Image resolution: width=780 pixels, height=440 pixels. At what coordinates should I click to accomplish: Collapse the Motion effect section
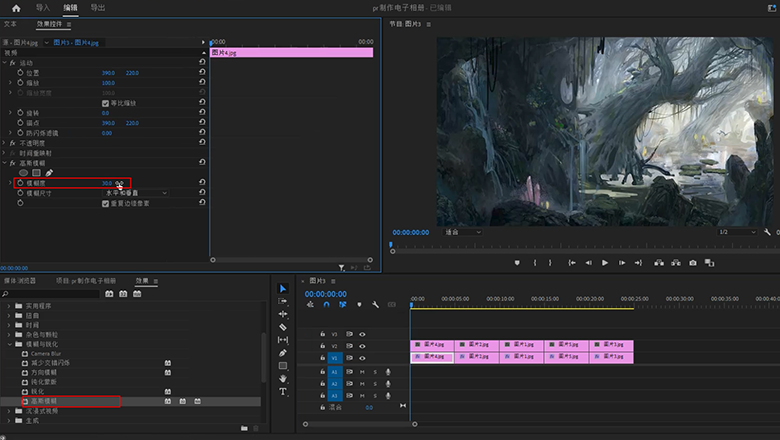tap(4, 63)
